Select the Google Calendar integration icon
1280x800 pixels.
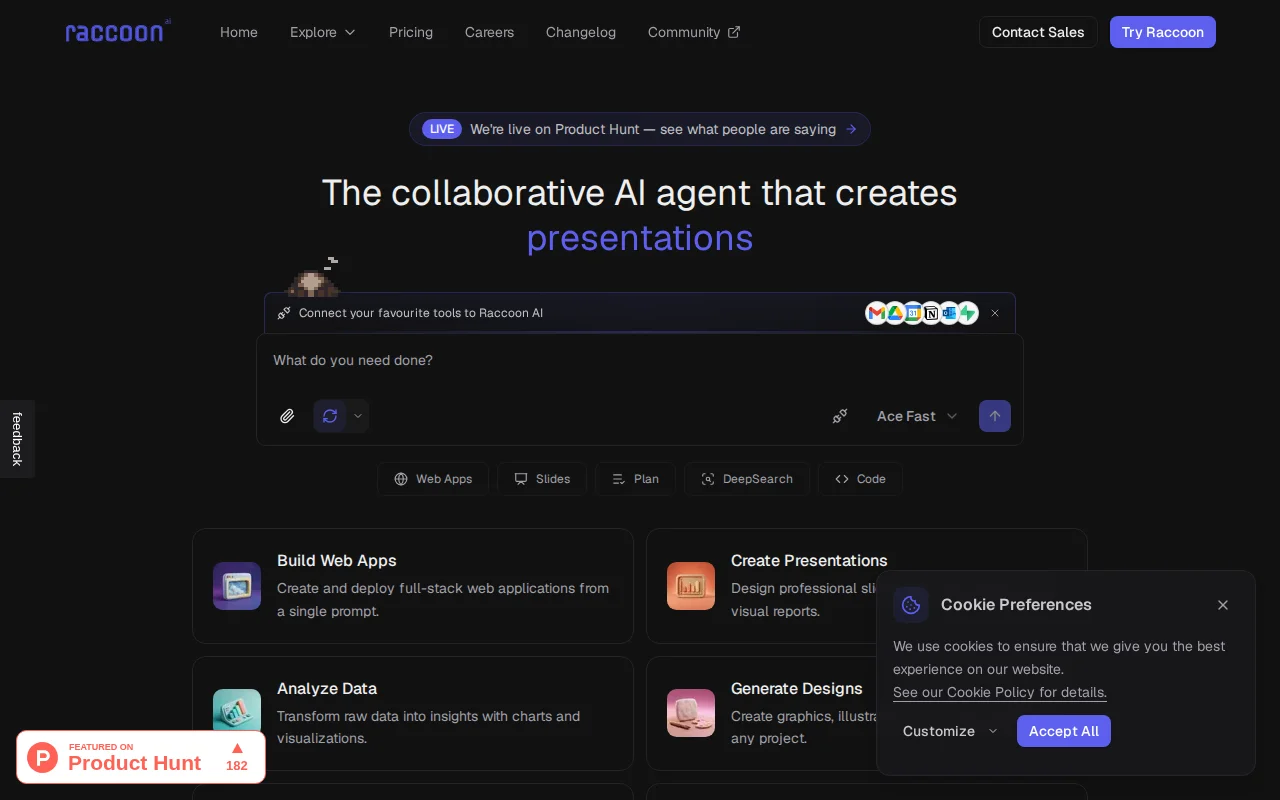point(913,313)
